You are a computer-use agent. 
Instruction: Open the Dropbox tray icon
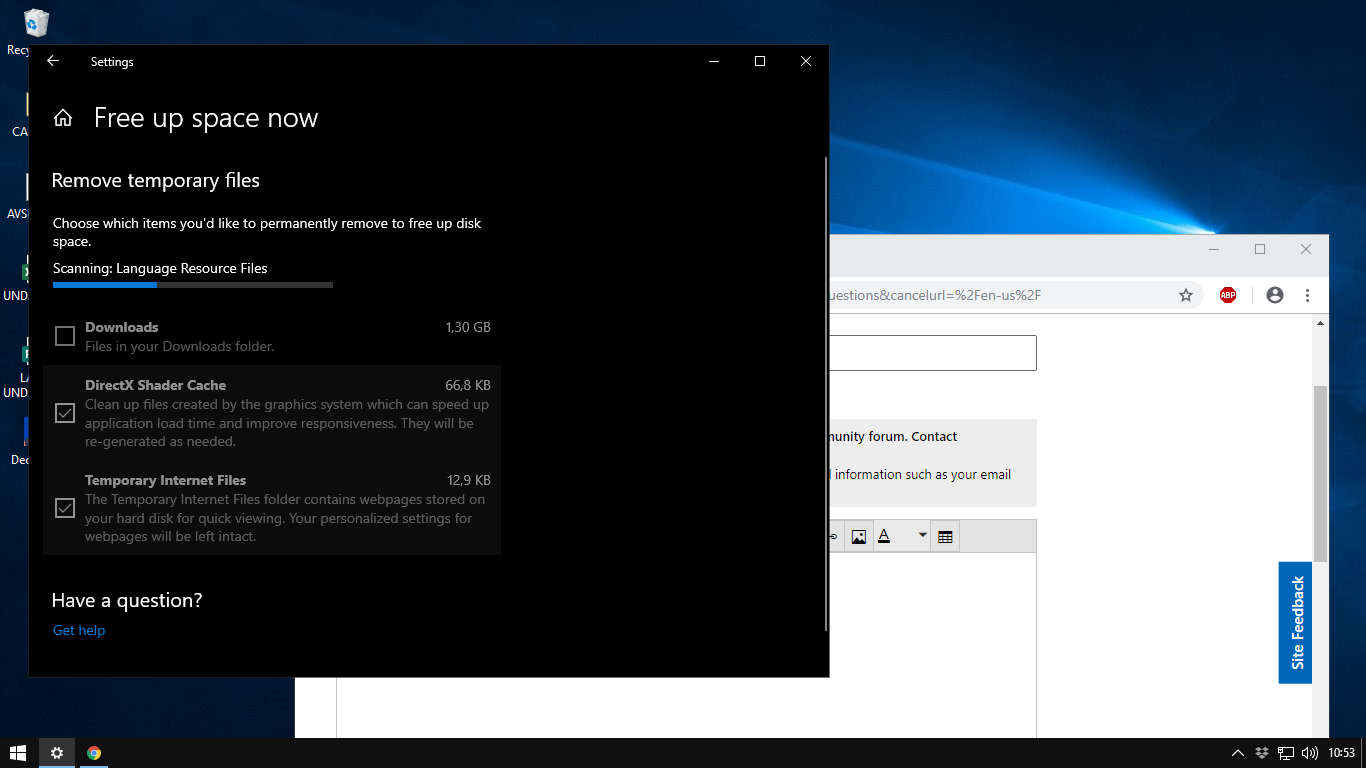point(1262,753)
